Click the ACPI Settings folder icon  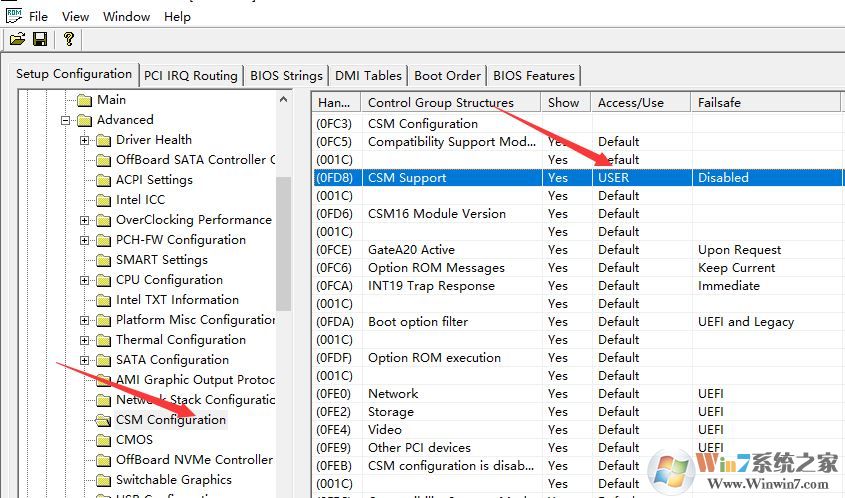pyautogui.click(x=103, y=180)
